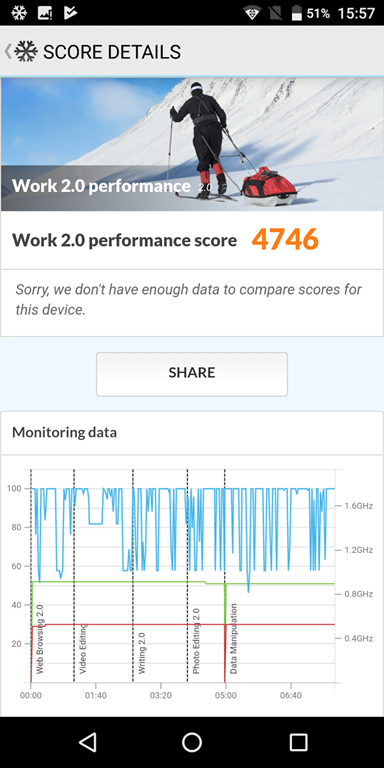The width and height of the screenshot is (384, 768).
Task: Tap the Monitoring data section heading
Action: 64,432
